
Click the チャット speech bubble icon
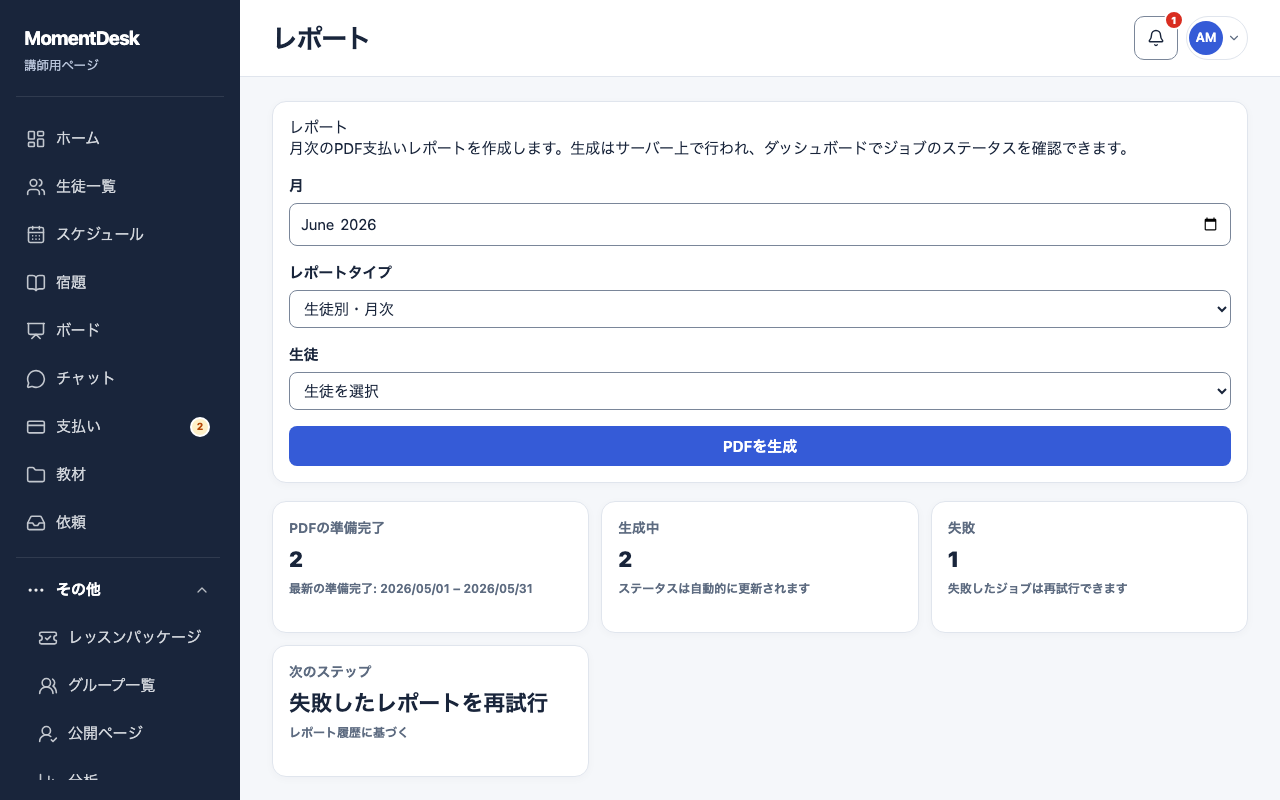pos(36,379)
